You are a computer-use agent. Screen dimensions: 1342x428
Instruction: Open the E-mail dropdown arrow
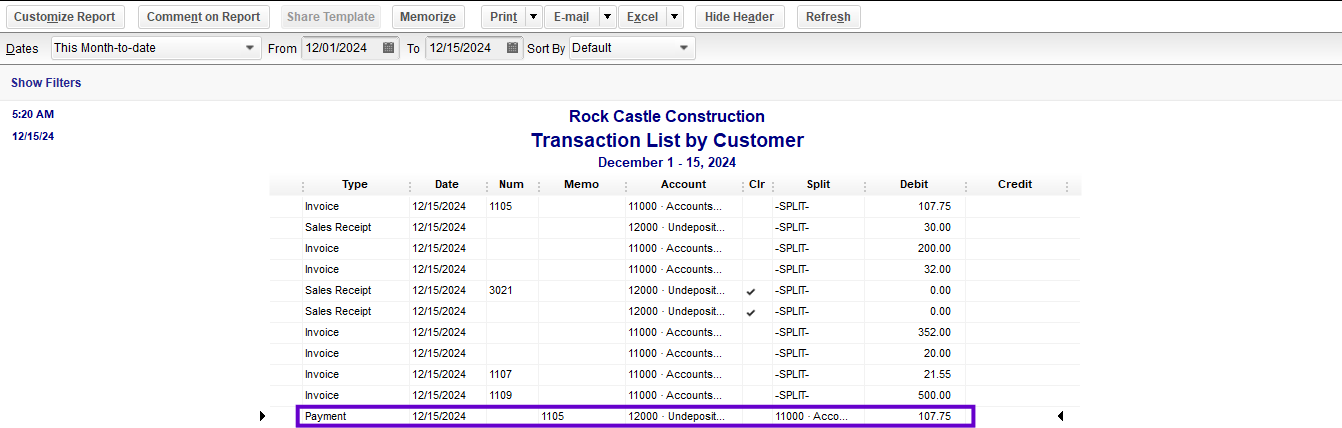click(607, 17)
